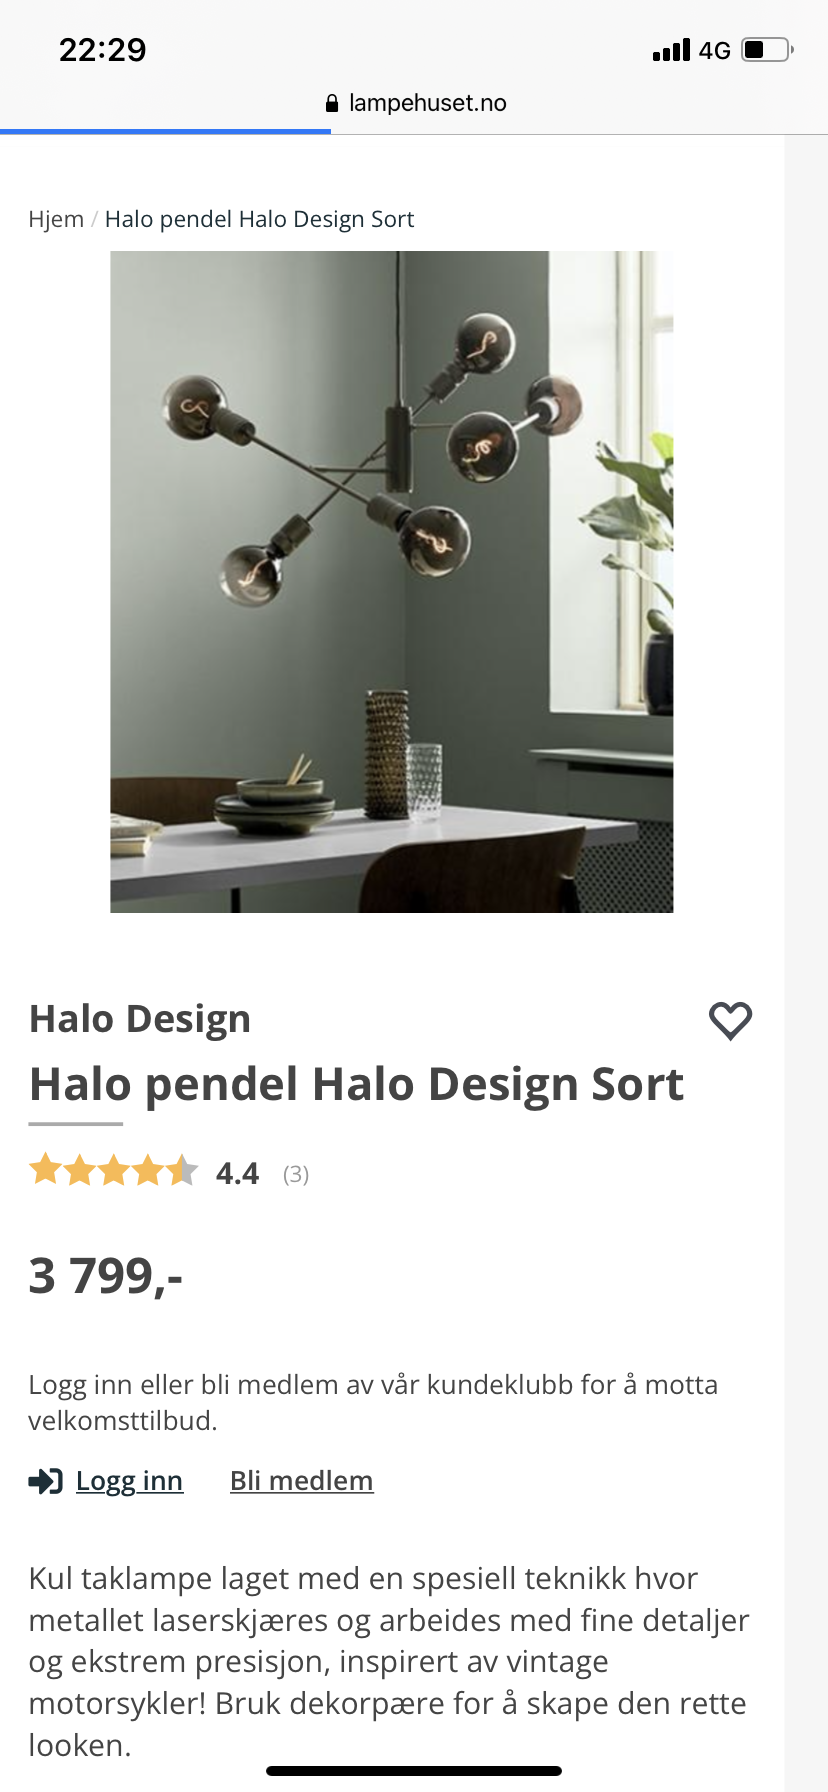Open the lamp product photo
This screenshot has width=828, height=1792.
(391, 581)
